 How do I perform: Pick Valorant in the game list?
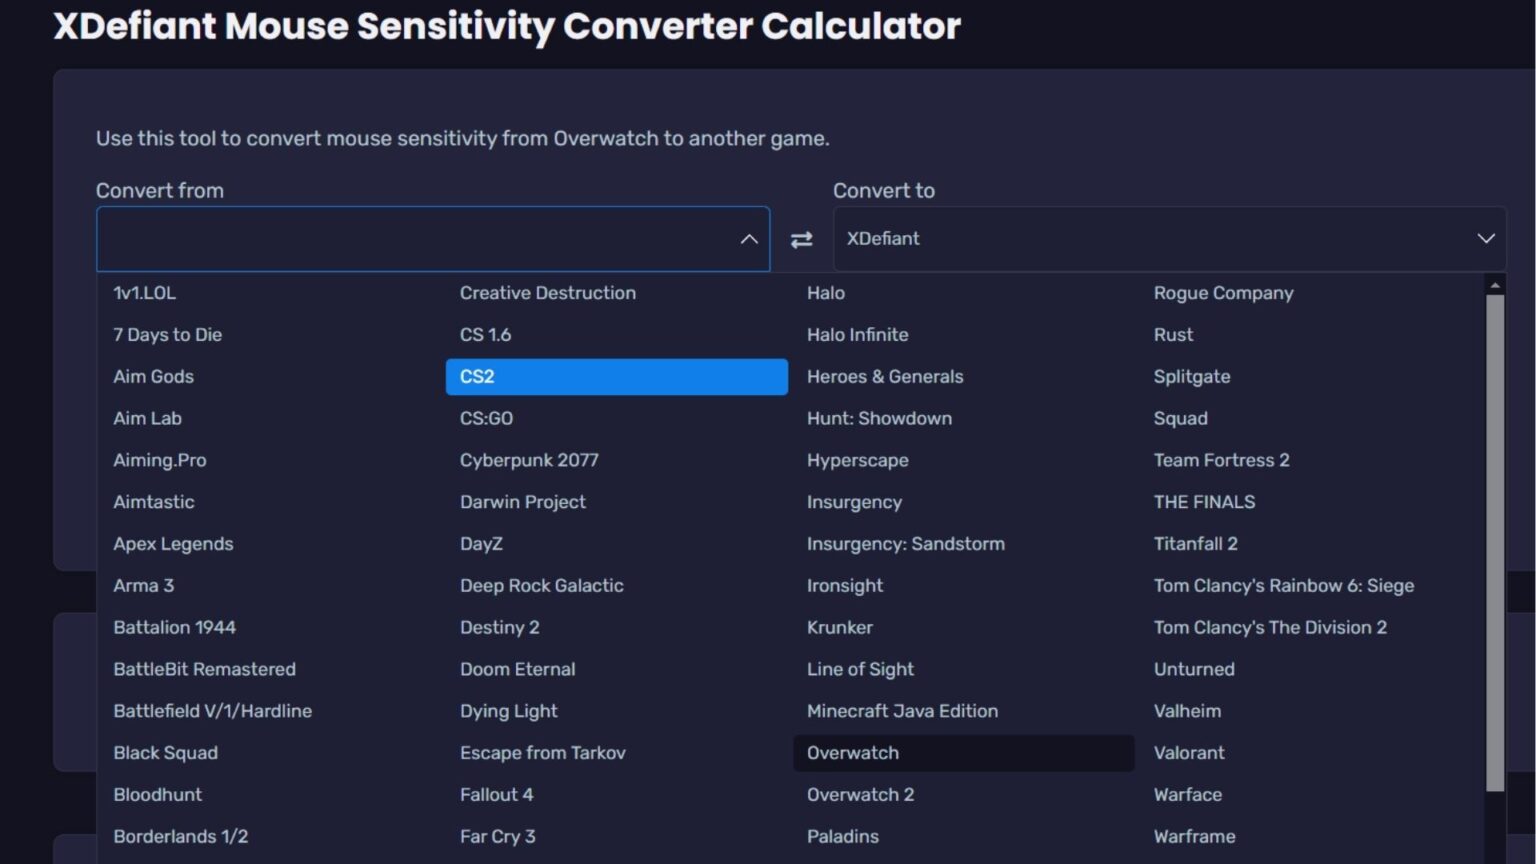tap(1190, 753)
